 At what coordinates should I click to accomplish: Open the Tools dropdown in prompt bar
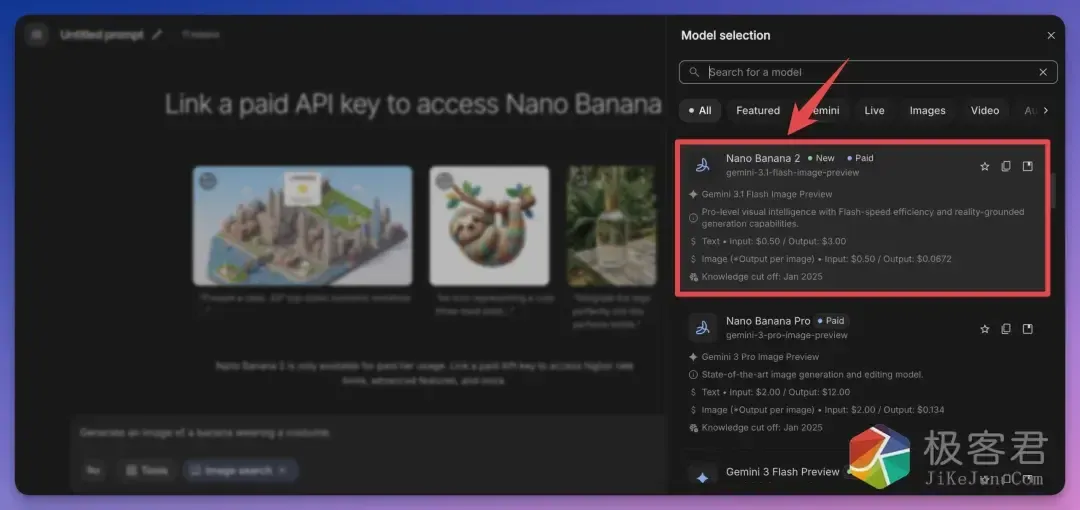point(146,470)
